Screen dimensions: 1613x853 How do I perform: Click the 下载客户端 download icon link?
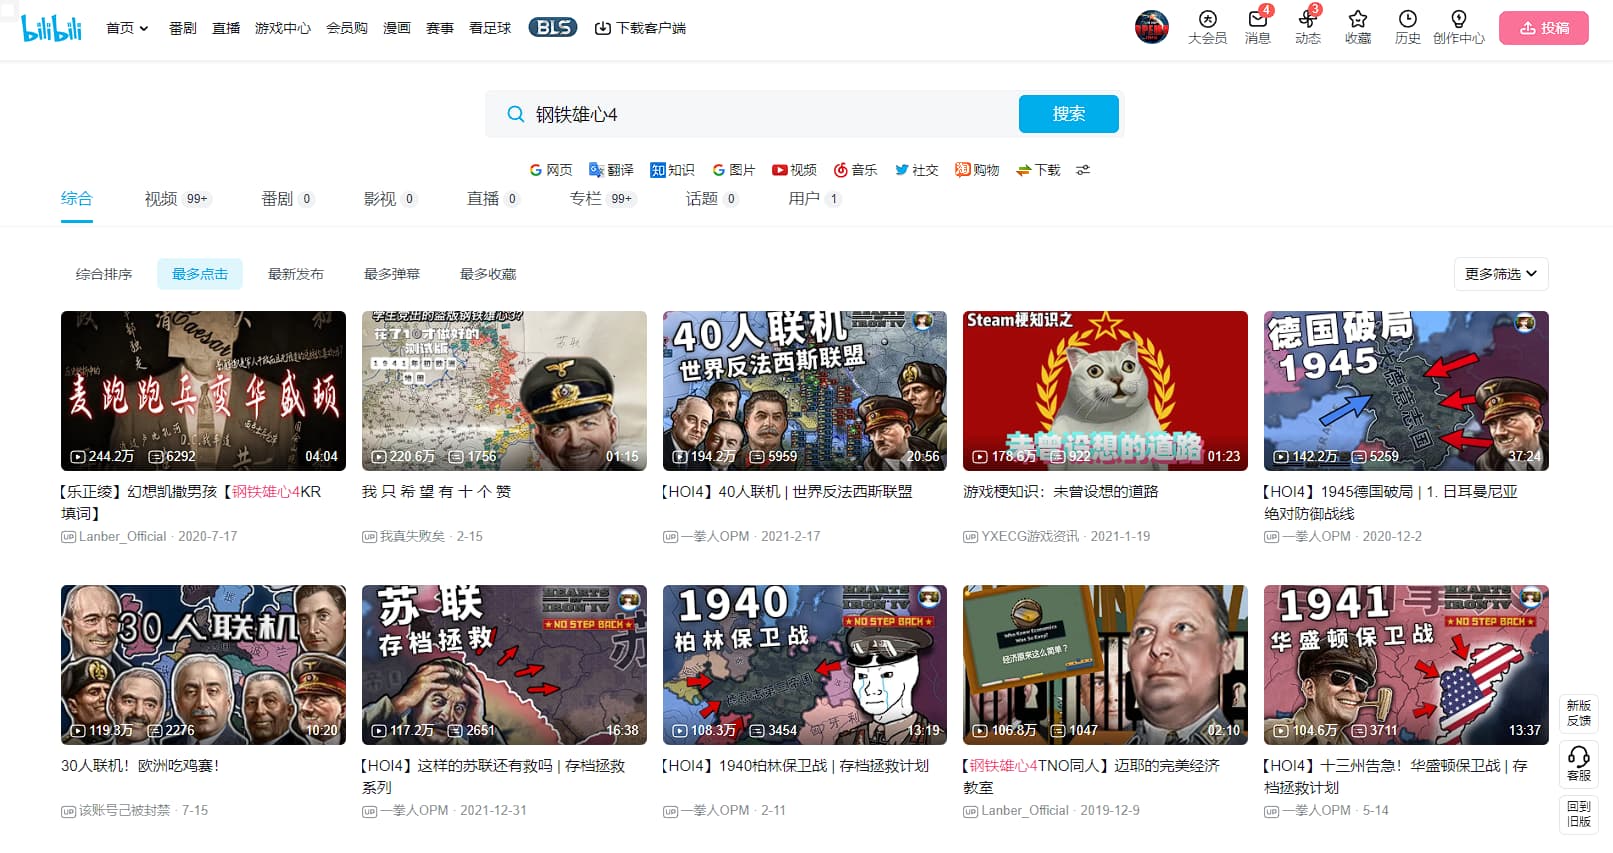(x=640, y=28)
